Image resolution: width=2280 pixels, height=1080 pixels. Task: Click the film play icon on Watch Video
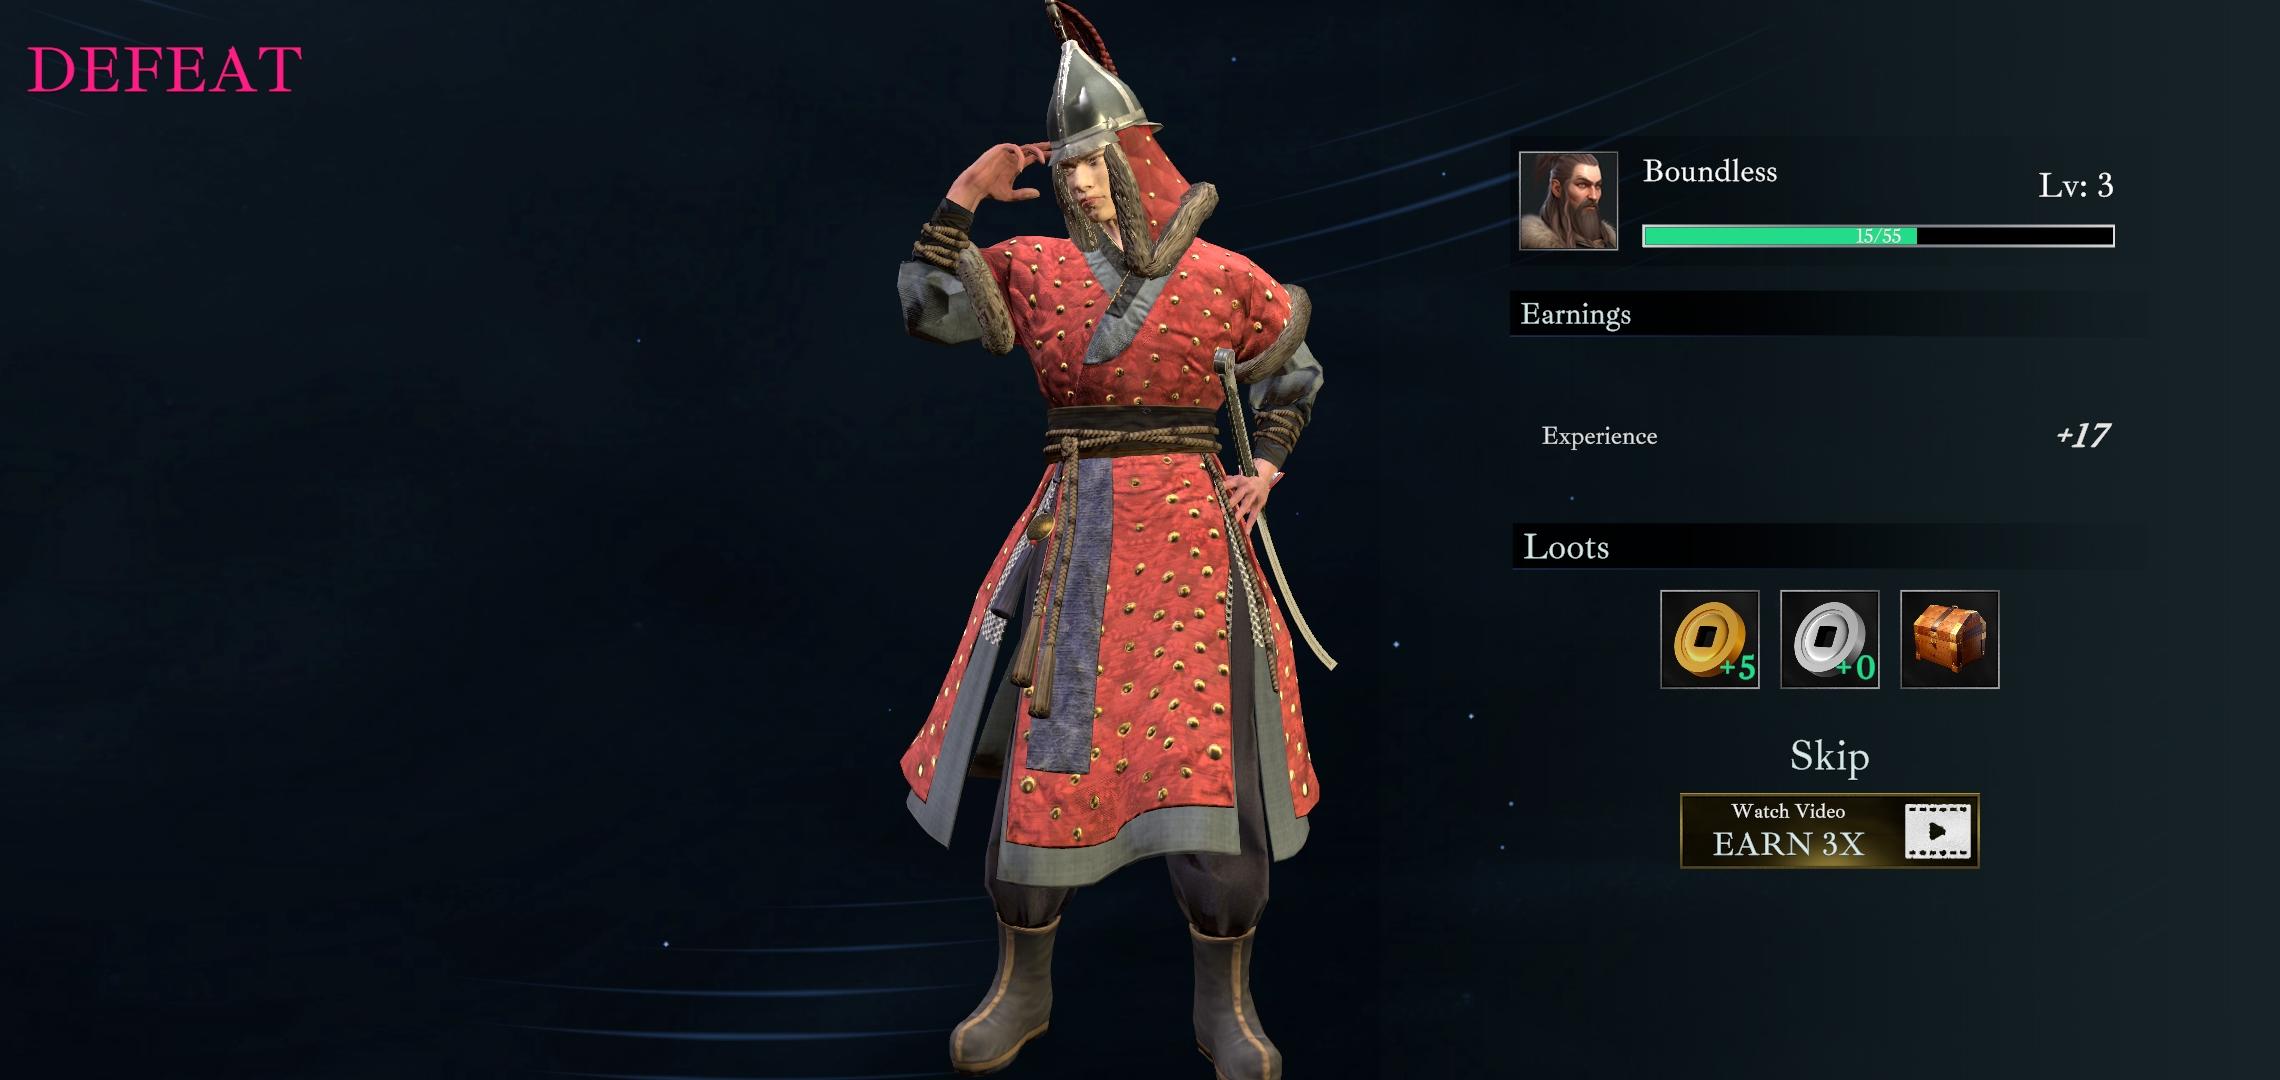coord(1937,831)
